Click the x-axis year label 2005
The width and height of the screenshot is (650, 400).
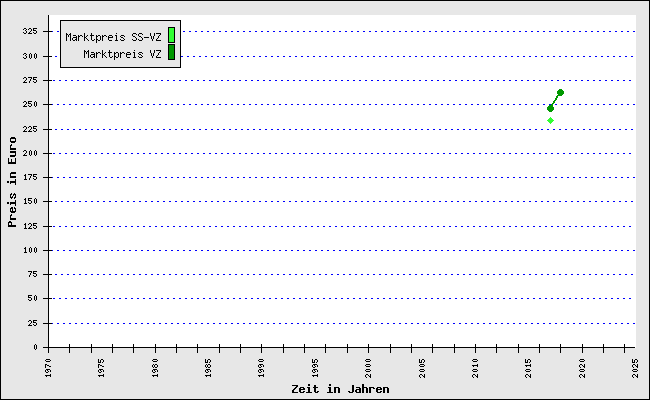pos(422,368)
